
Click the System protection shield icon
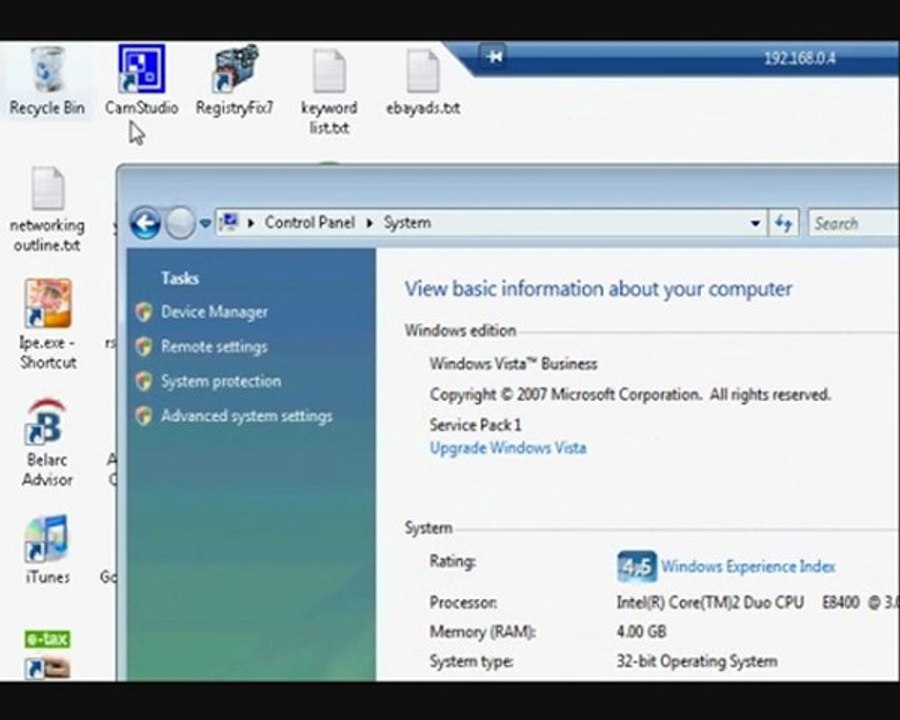144,381
